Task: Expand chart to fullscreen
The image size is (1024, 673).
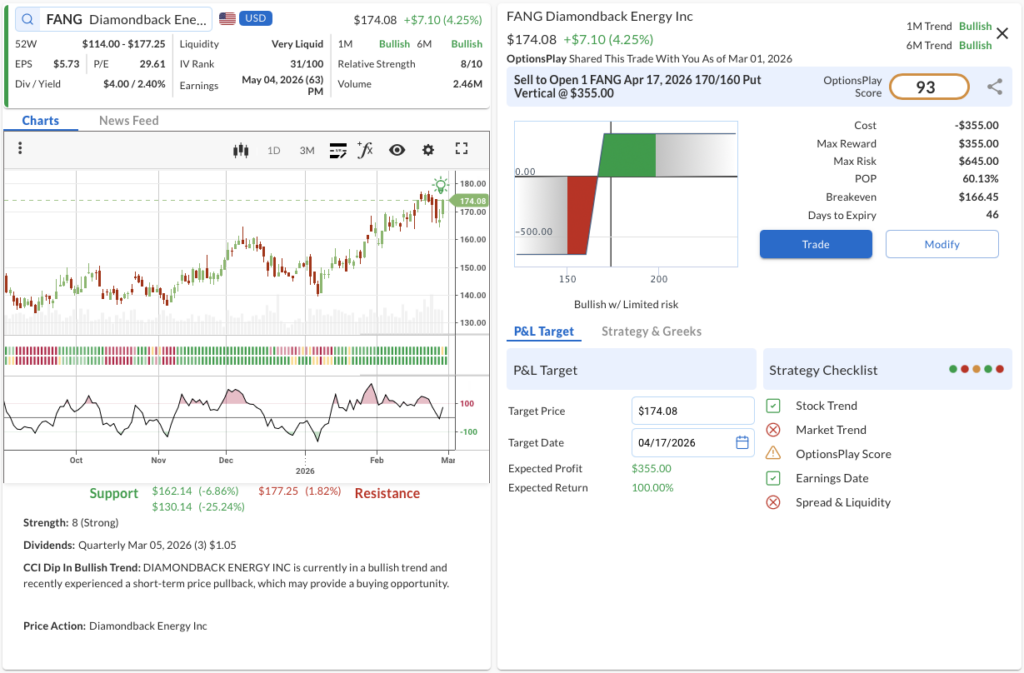Action: pos(461,149)
